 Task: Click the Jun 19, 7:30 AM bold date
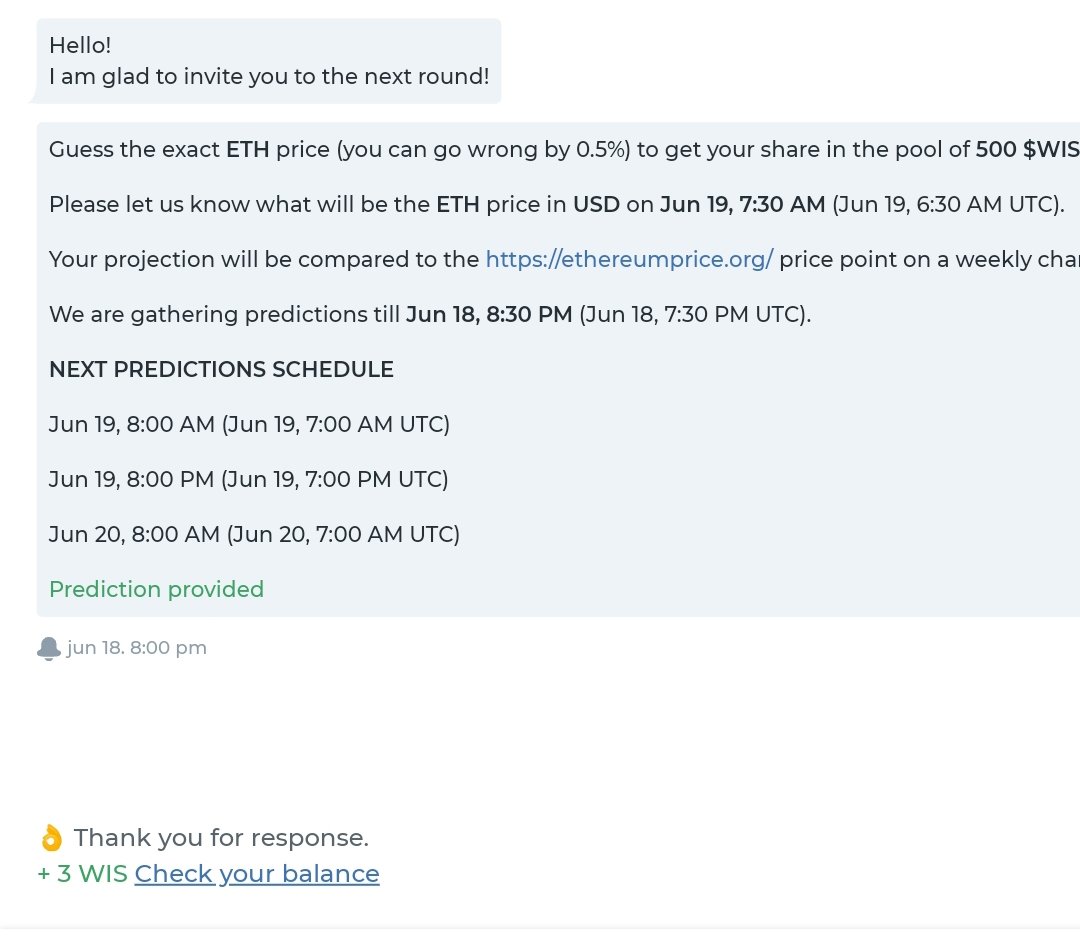point(742,205)
